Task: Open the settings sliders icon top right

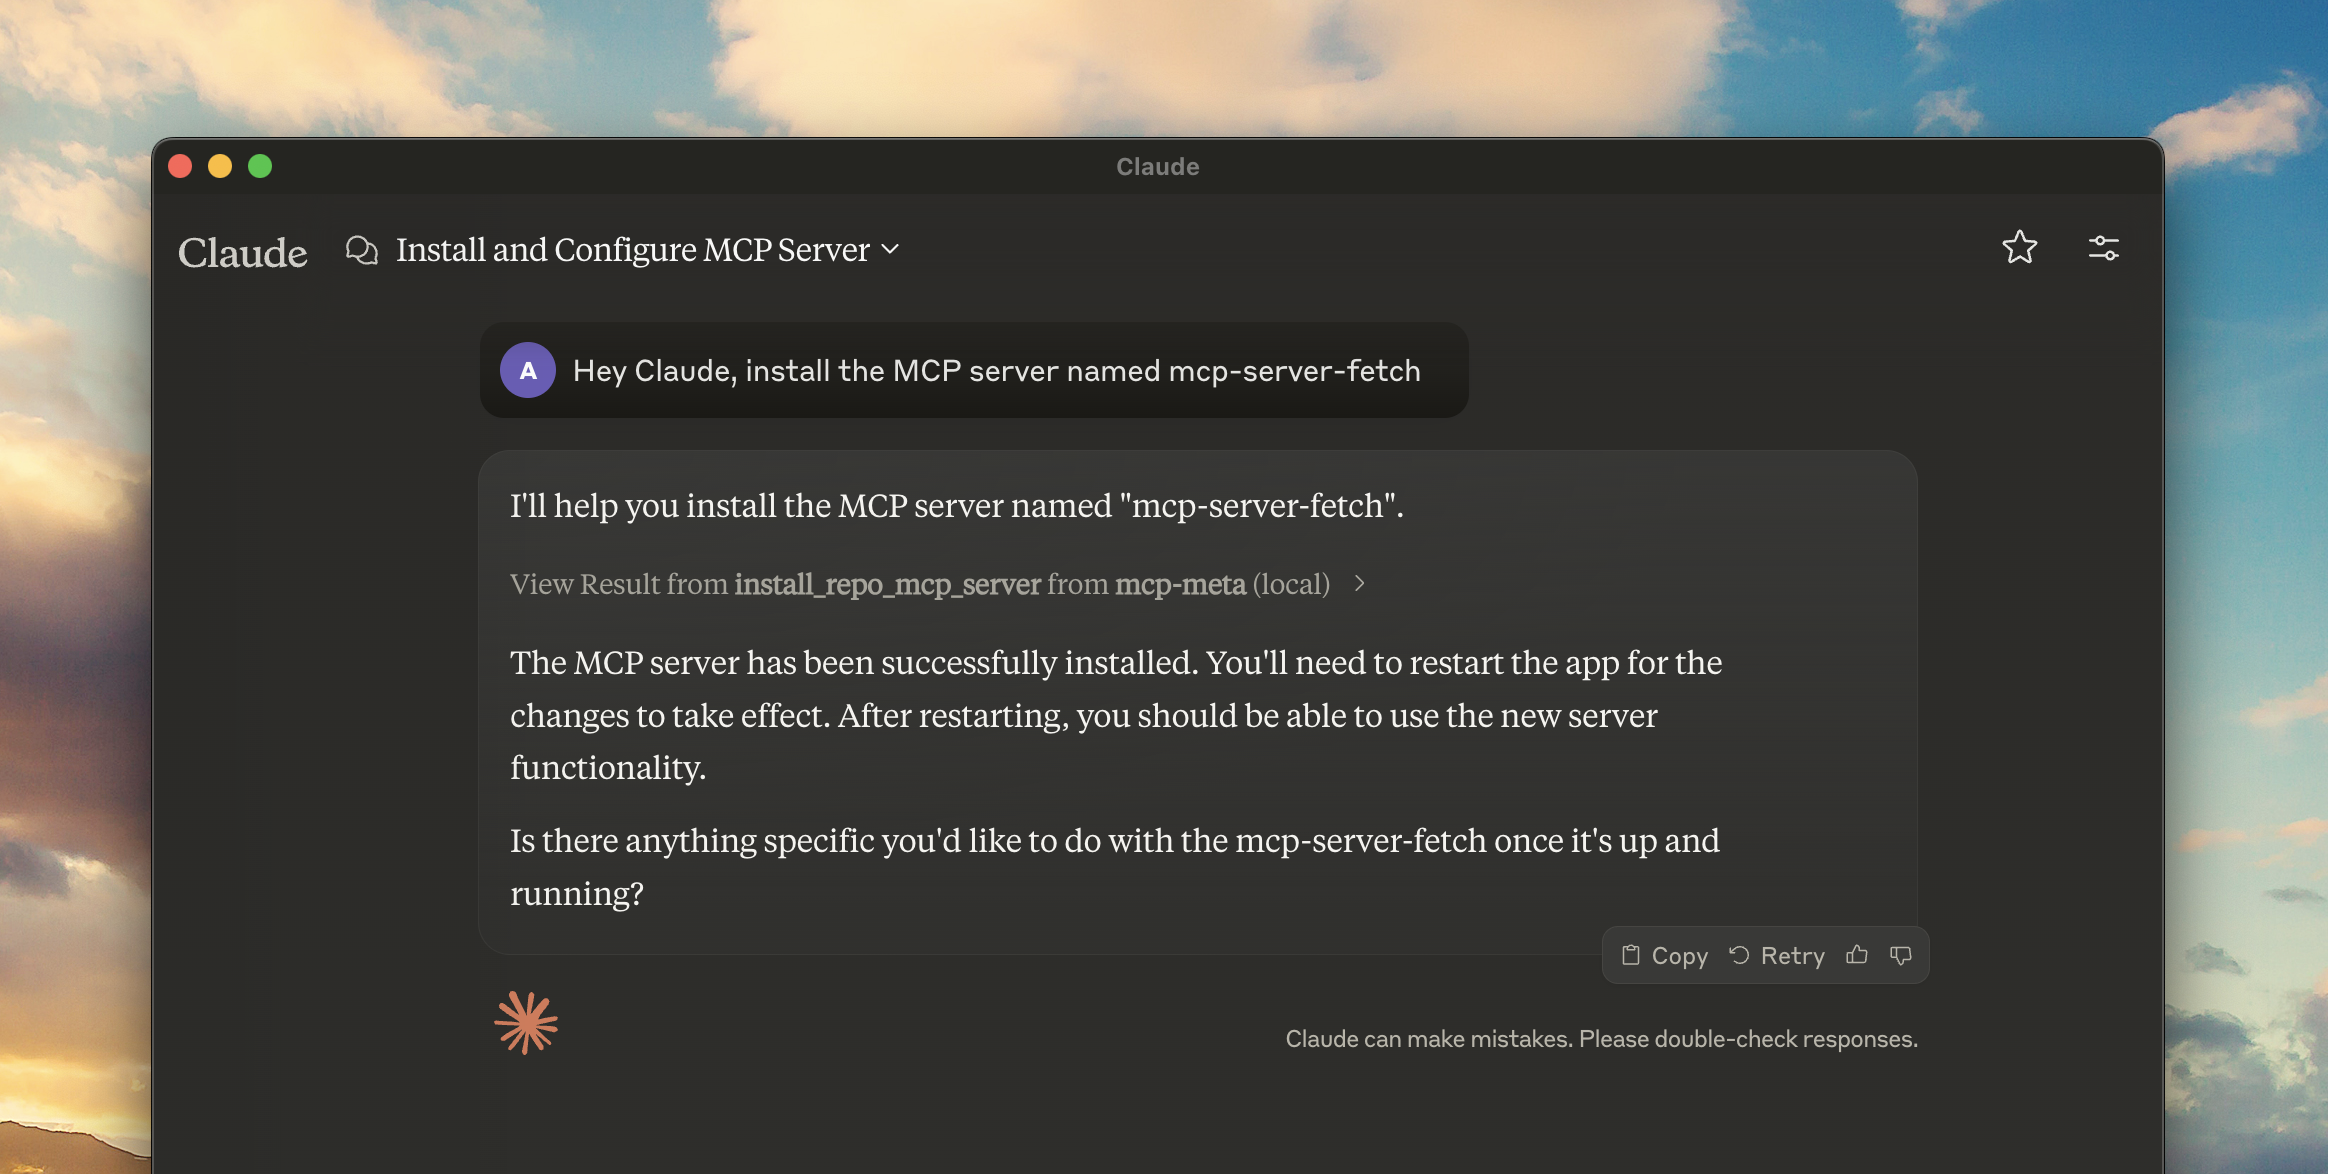Action: 2104,248
